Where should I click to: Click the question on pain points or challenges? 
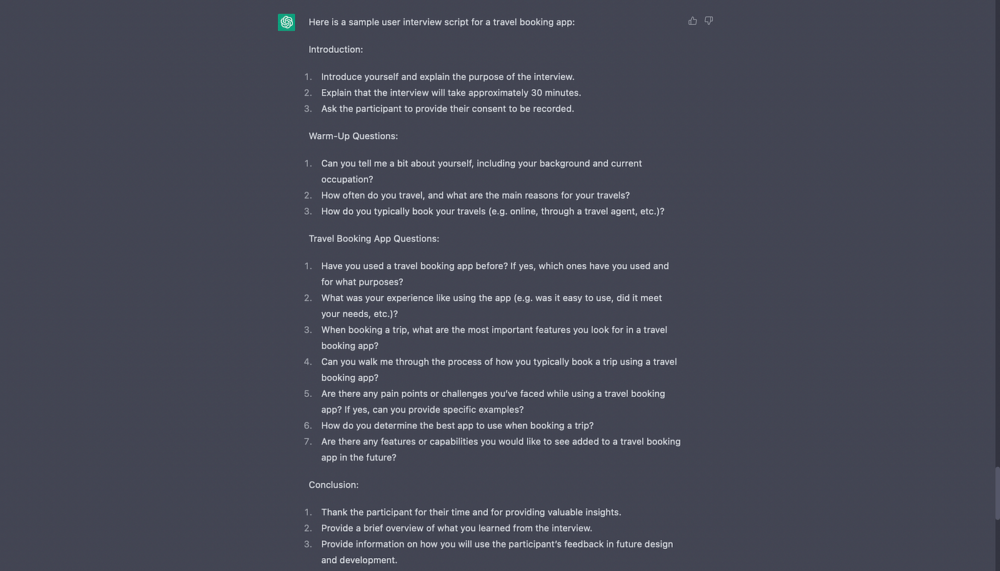(x=493, y=401)
